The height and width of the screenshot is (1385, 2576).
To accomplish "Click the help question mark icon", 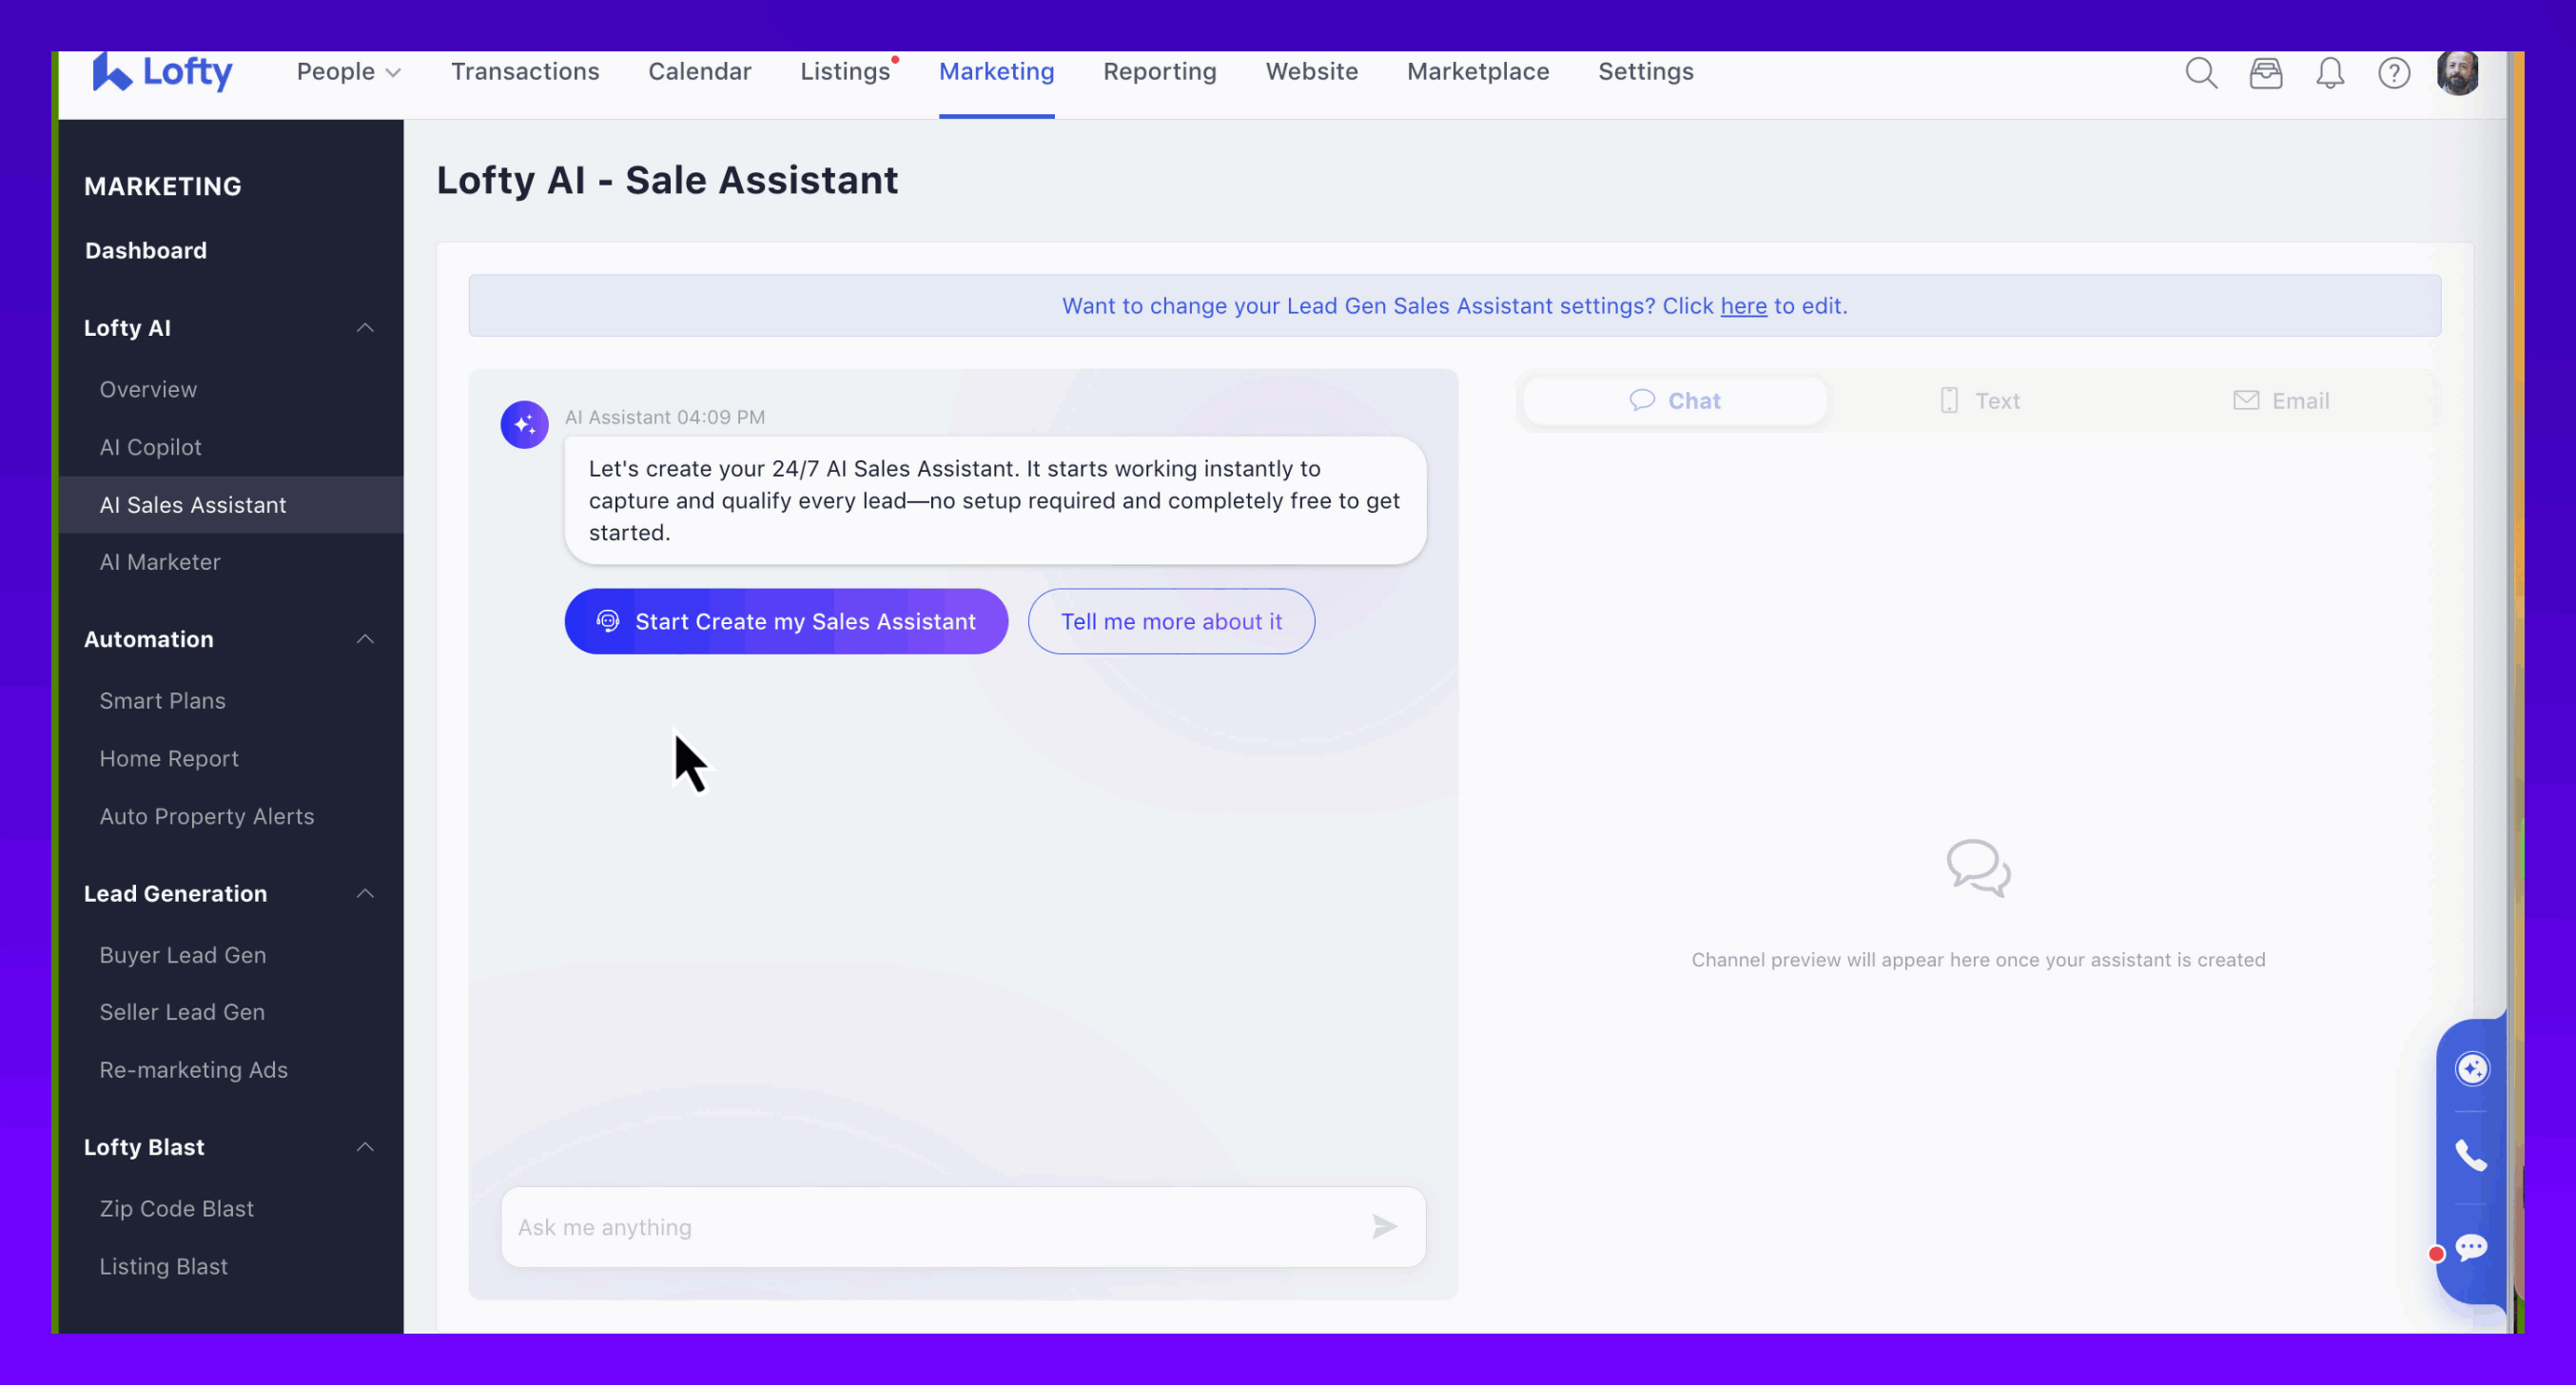I will pos(2393,73).
